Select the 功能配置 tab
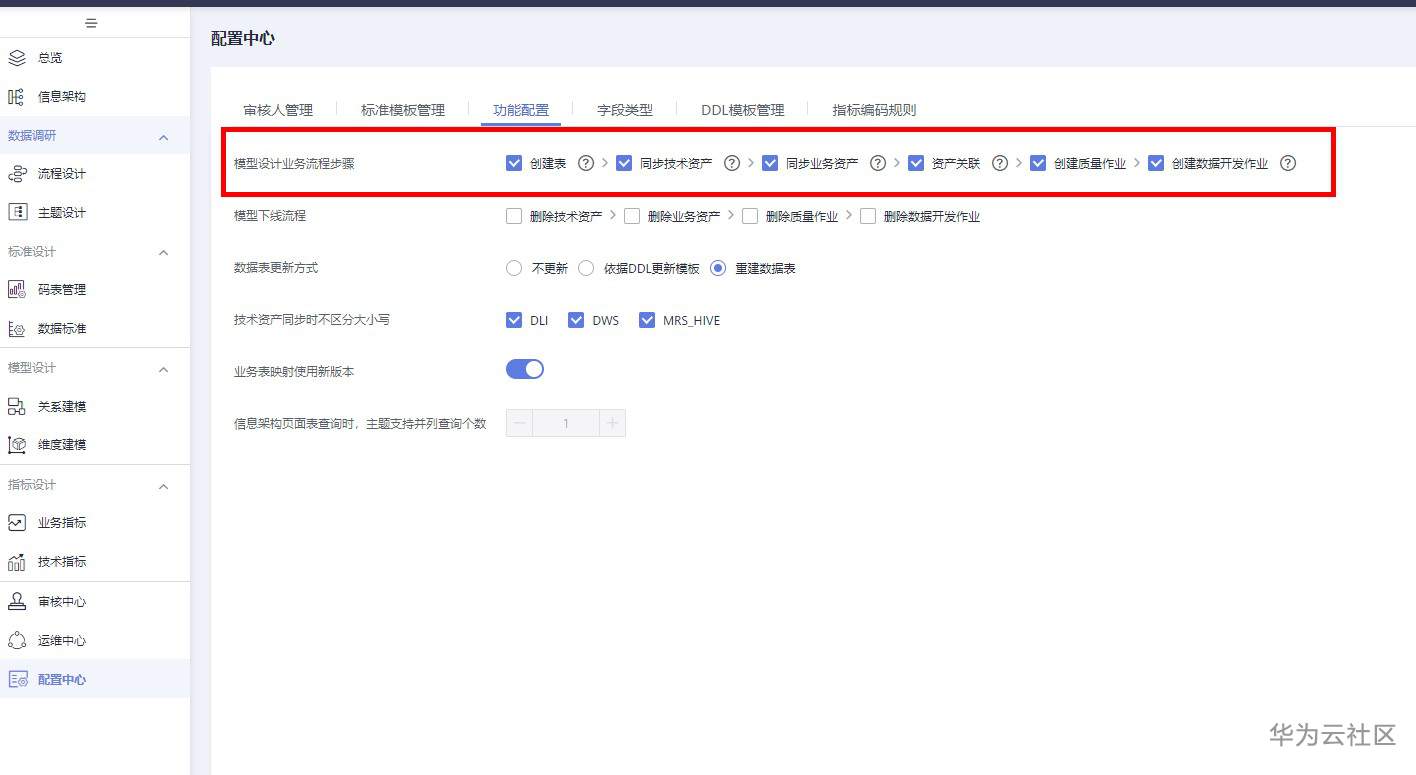Image resolution: width=1416 pixels, height=775 pixels. tap(521, 110)
